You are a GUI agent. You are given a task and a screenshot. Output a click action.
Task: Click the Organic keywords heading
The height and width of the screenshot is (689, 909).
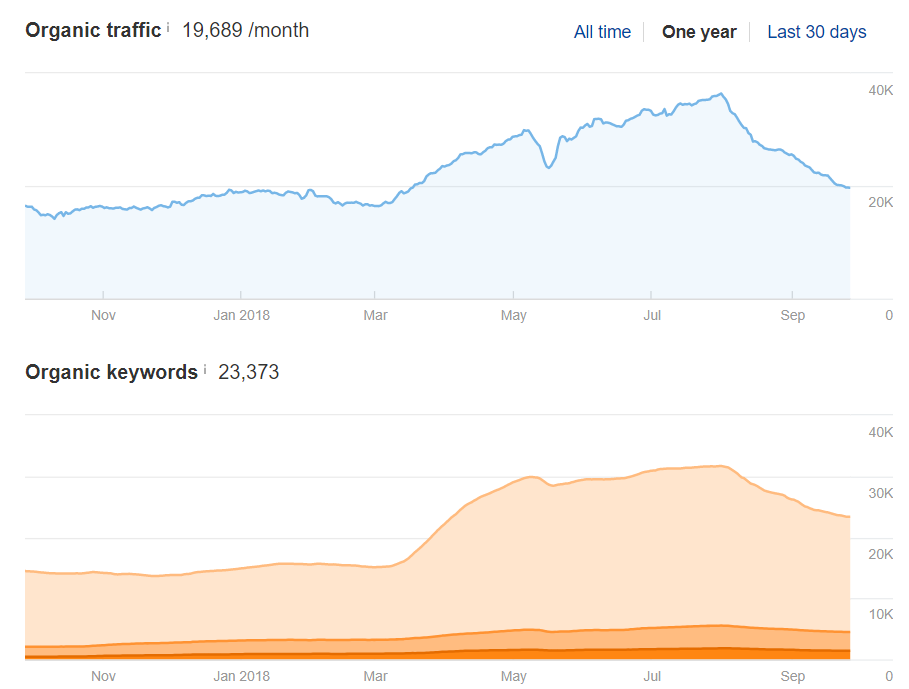(x=112, y=372)
